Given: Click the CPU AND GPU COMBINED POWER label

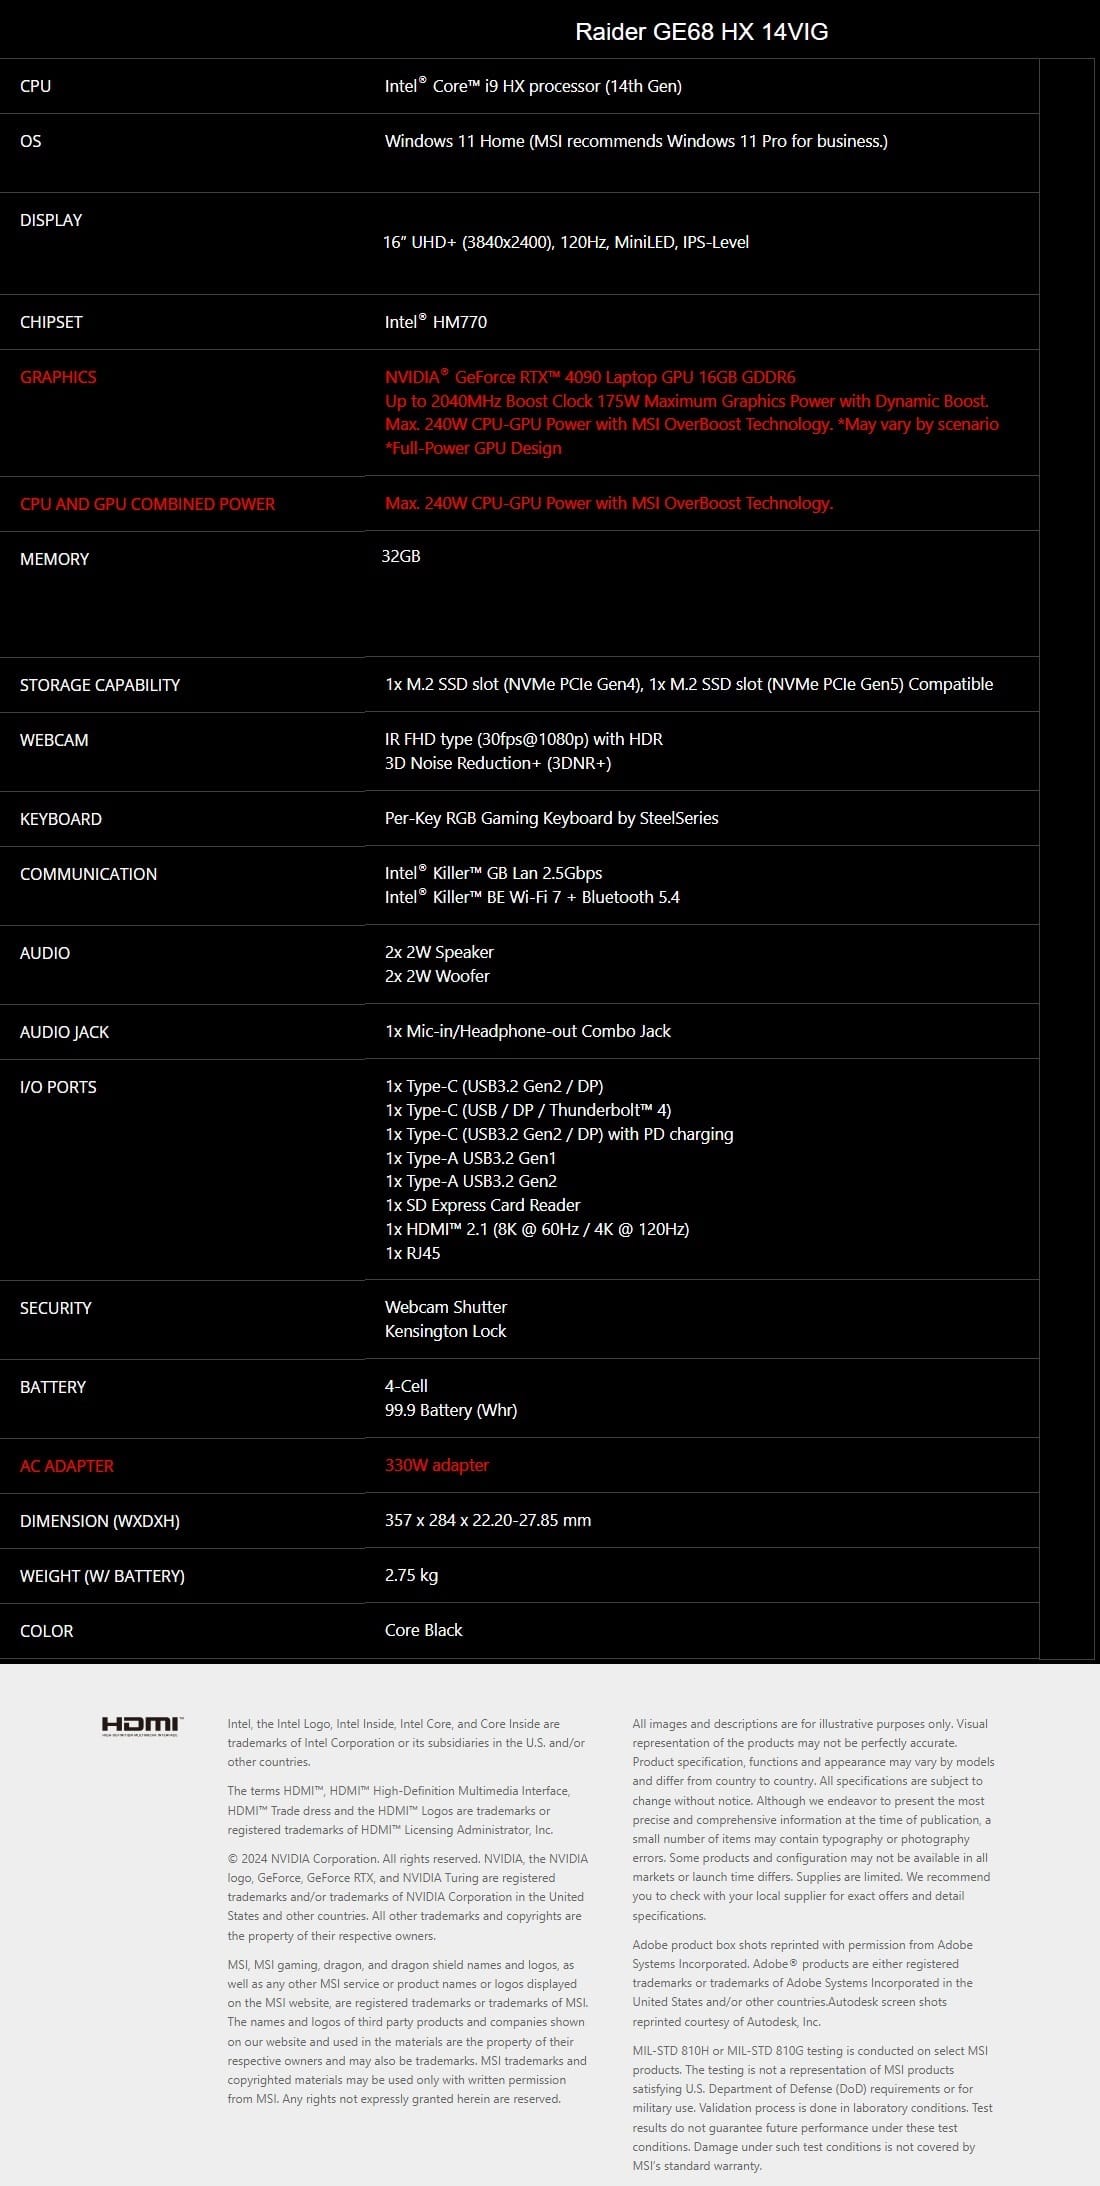Looking at the screenshot, I should (147, 504).
